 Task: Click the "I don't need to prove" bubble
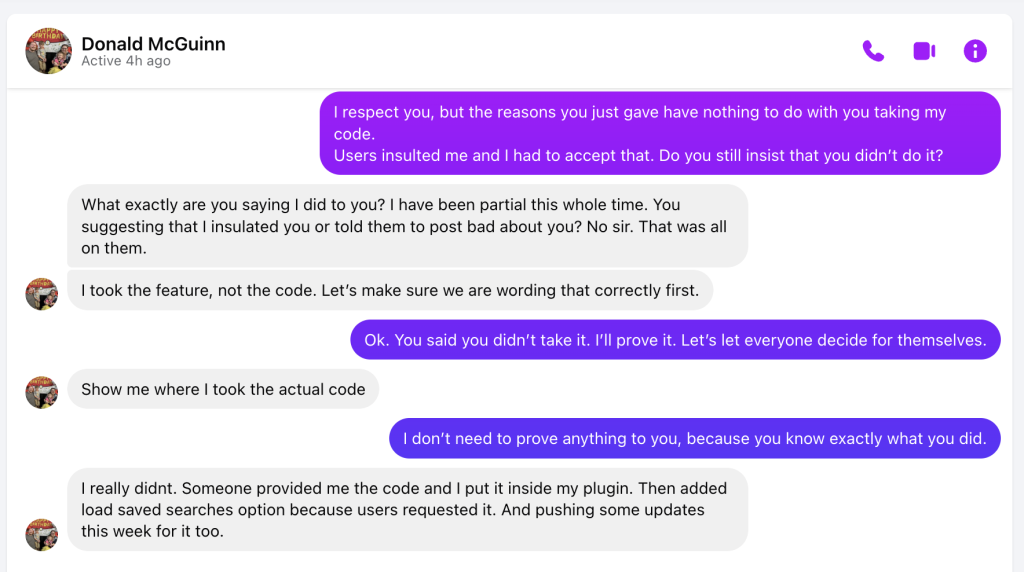(x=694, y=439)
